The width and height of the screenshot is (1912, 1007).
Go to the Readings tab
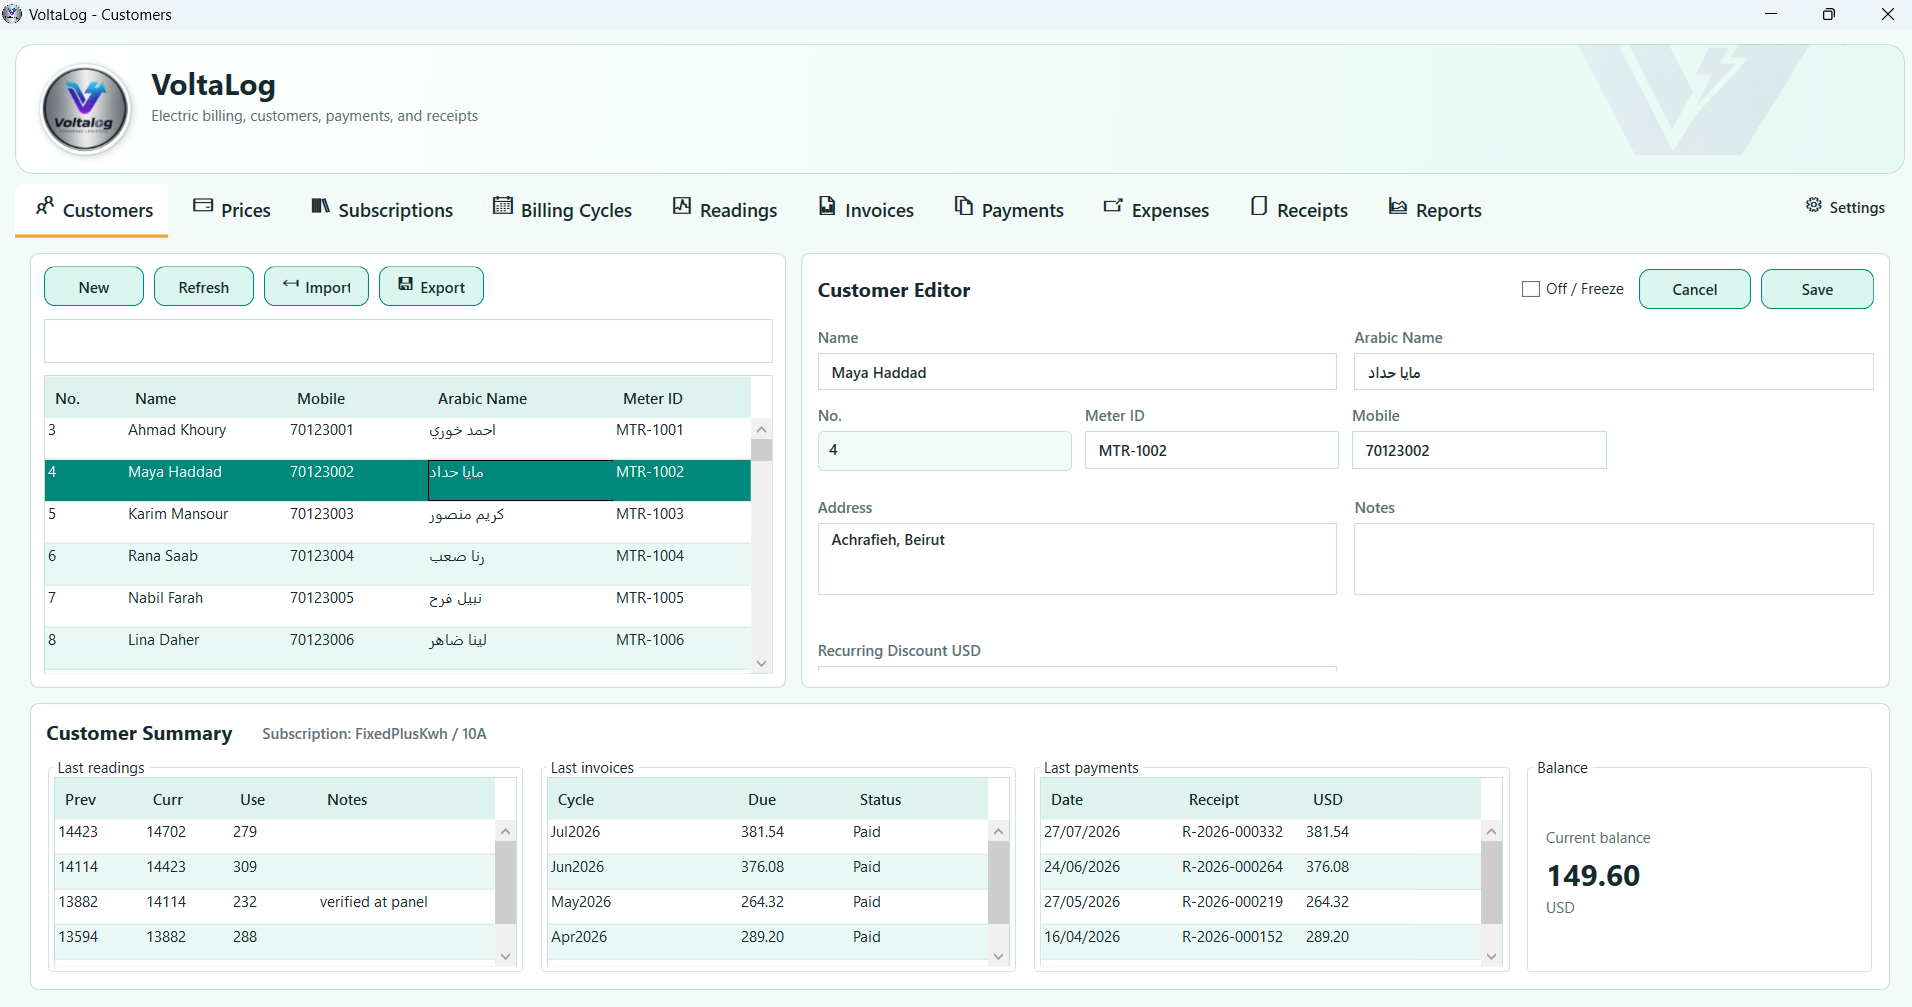(725, 210)
